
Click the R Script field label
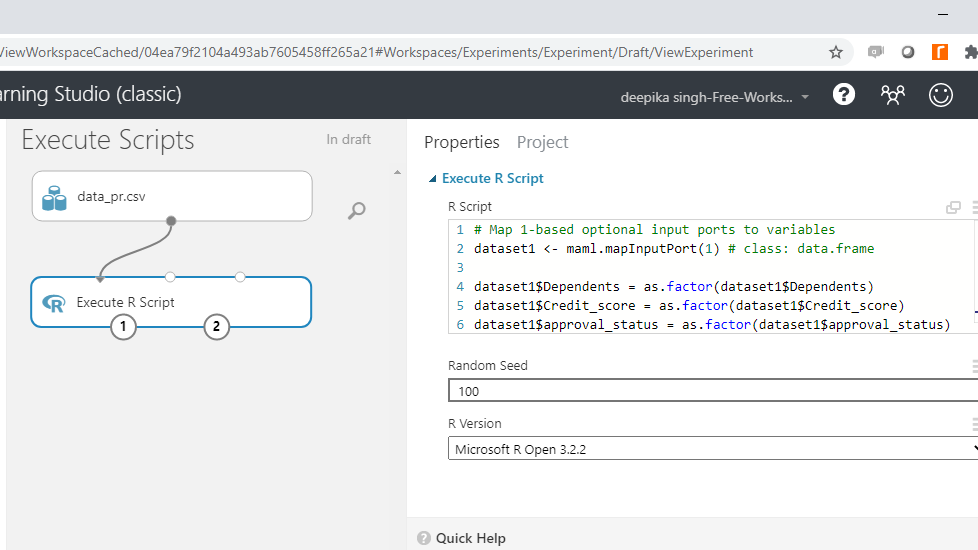470,206
